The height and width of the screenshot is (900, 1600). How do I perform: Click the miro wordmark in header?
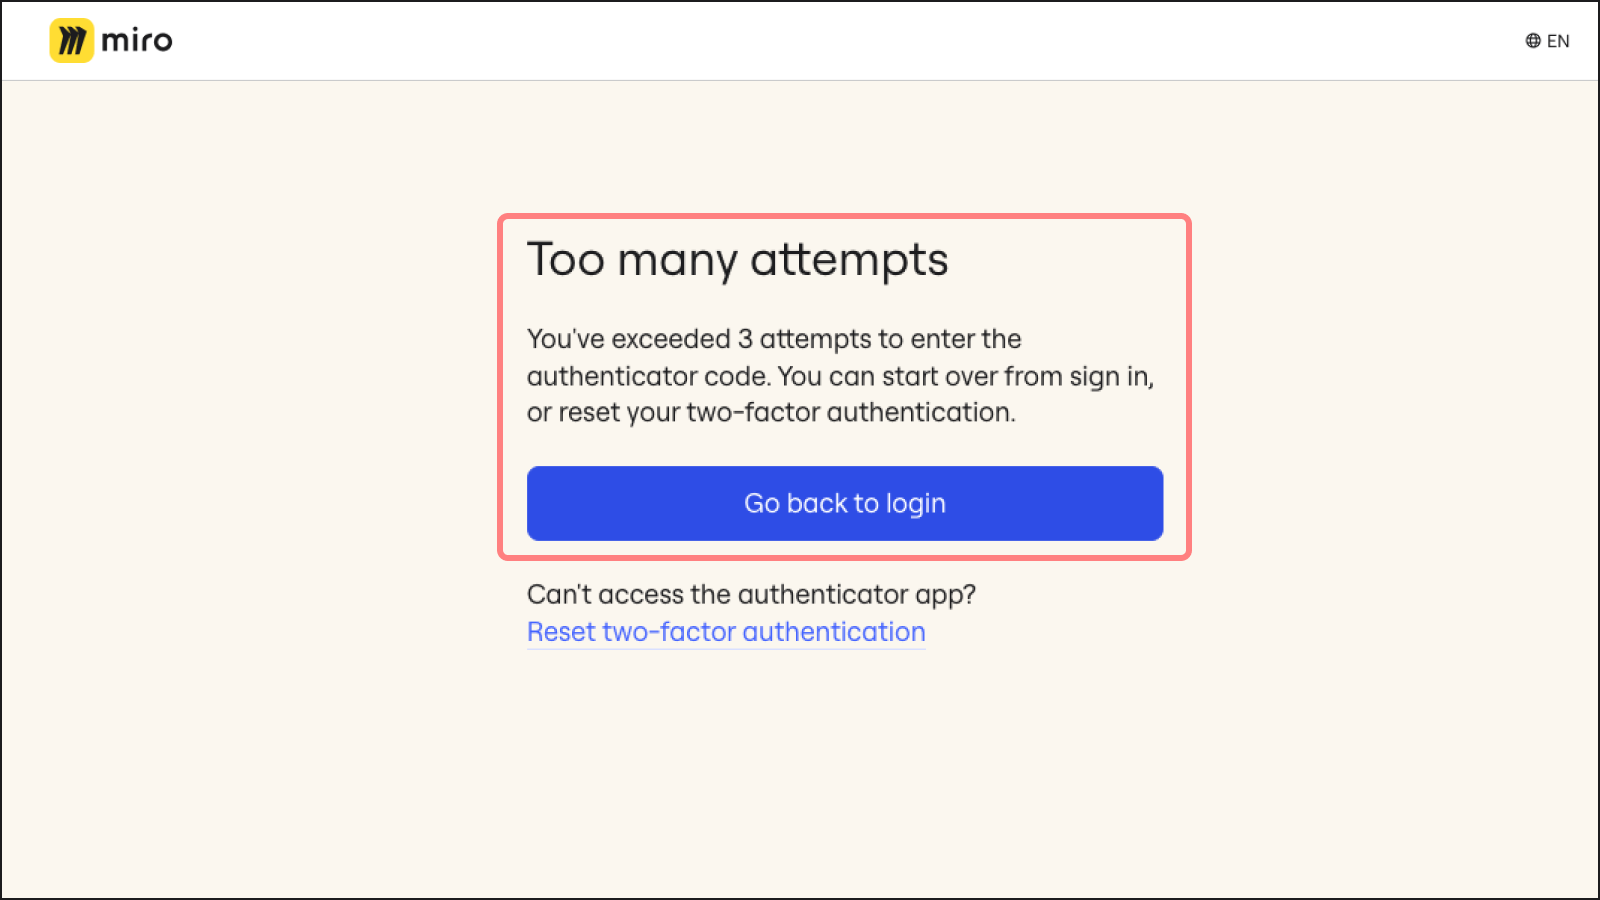pos(137,41)
